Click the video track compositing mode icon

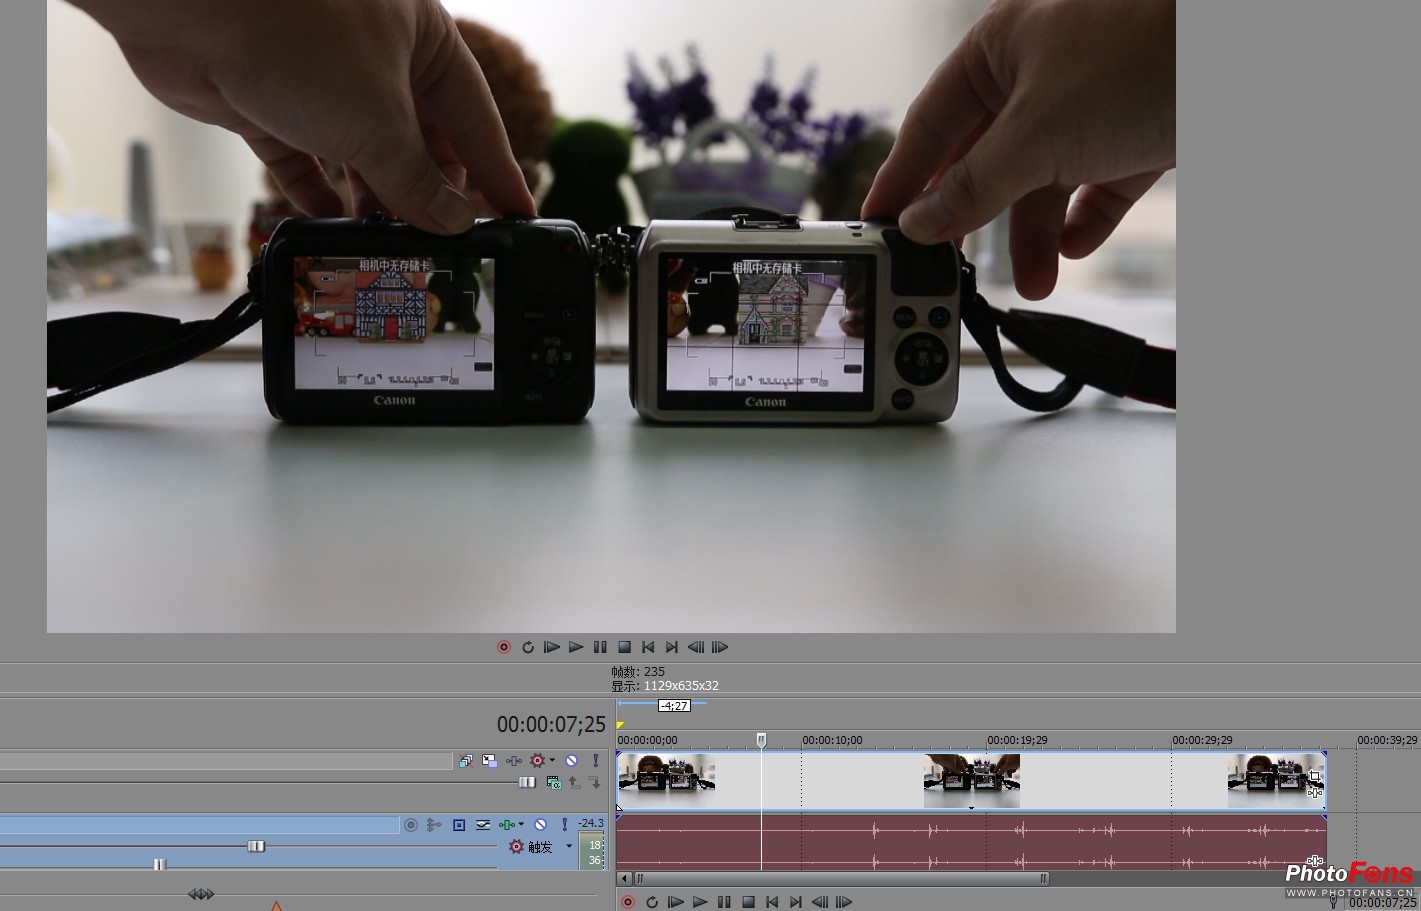point(553,783)
